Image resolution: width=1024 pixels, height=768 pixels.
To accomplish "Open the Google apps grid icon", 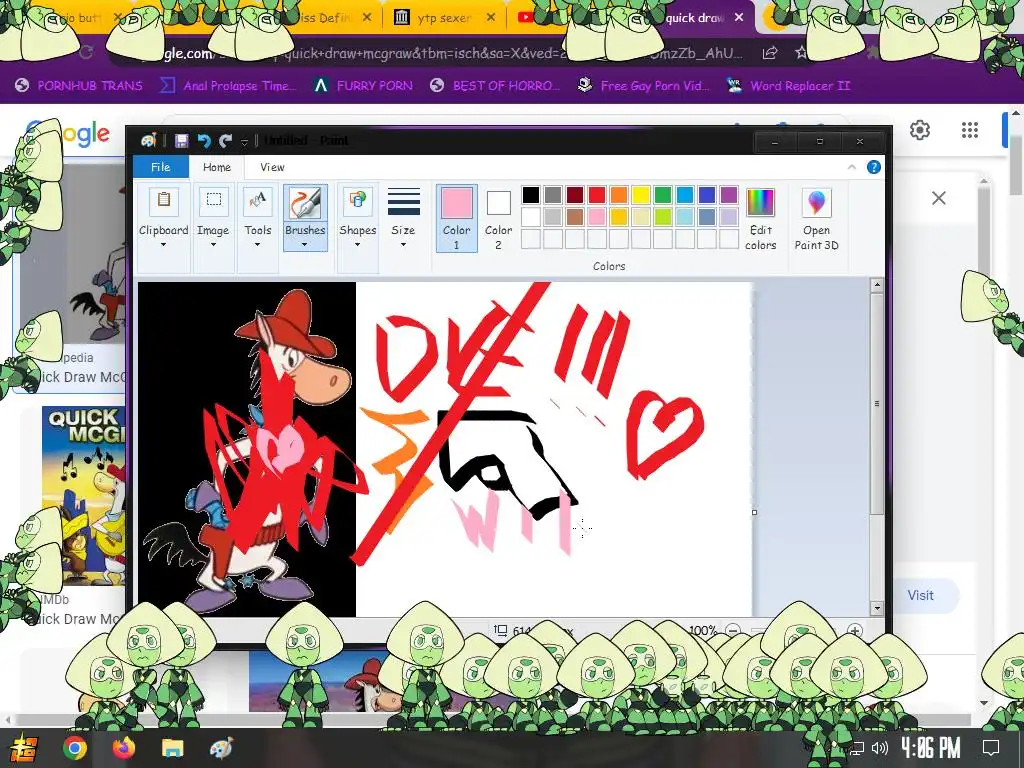I will (970, 130).
